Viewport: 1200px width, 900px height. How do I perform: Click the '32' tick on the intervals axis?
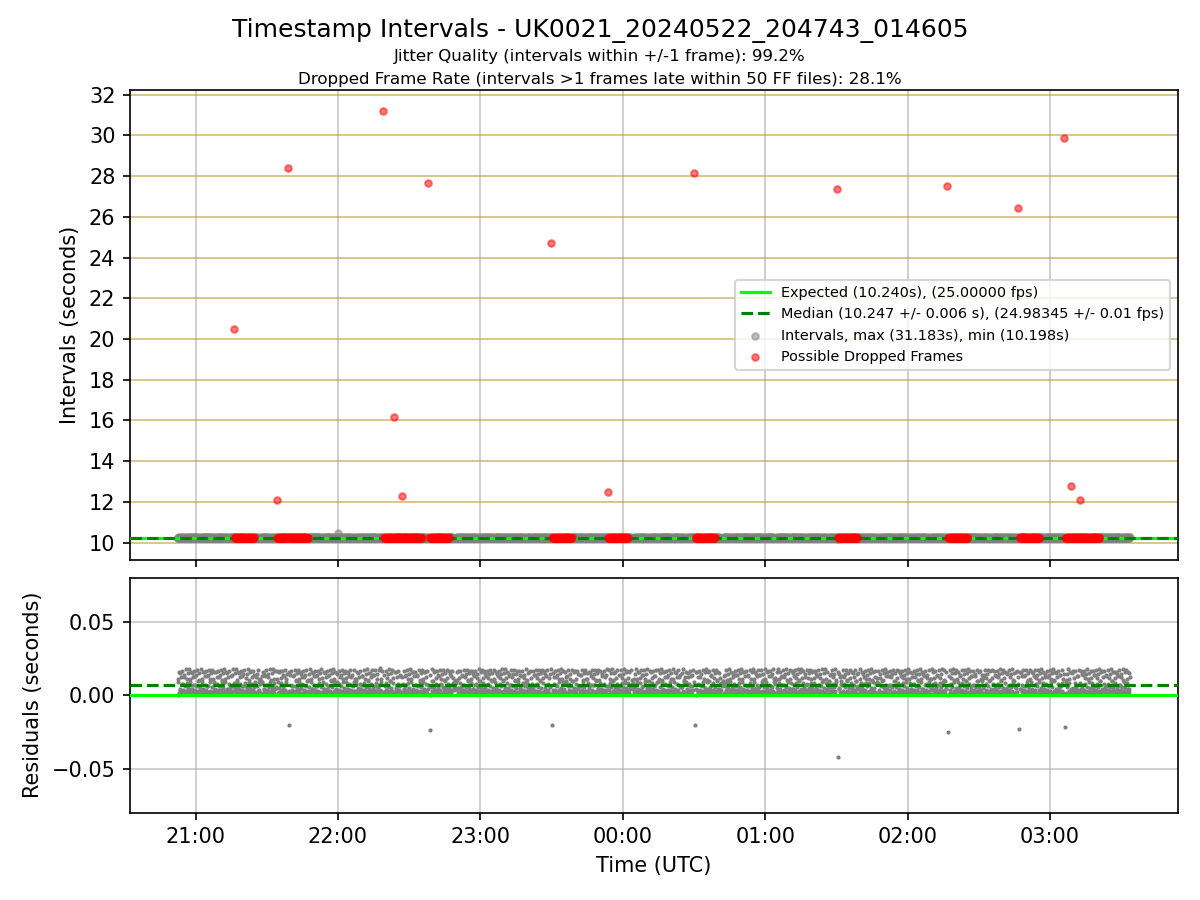click(x=104, y=95)
